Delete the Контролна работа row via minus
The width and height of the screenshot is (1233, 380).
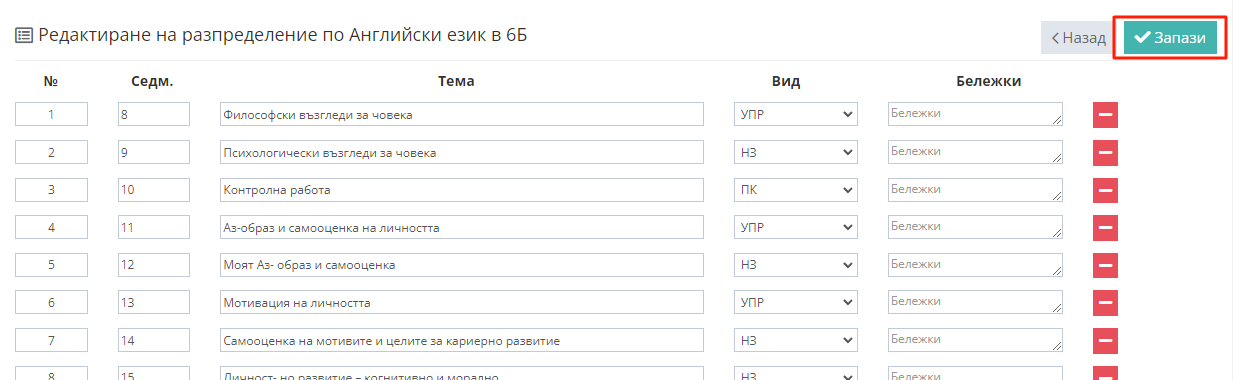tap(1105, 190)
